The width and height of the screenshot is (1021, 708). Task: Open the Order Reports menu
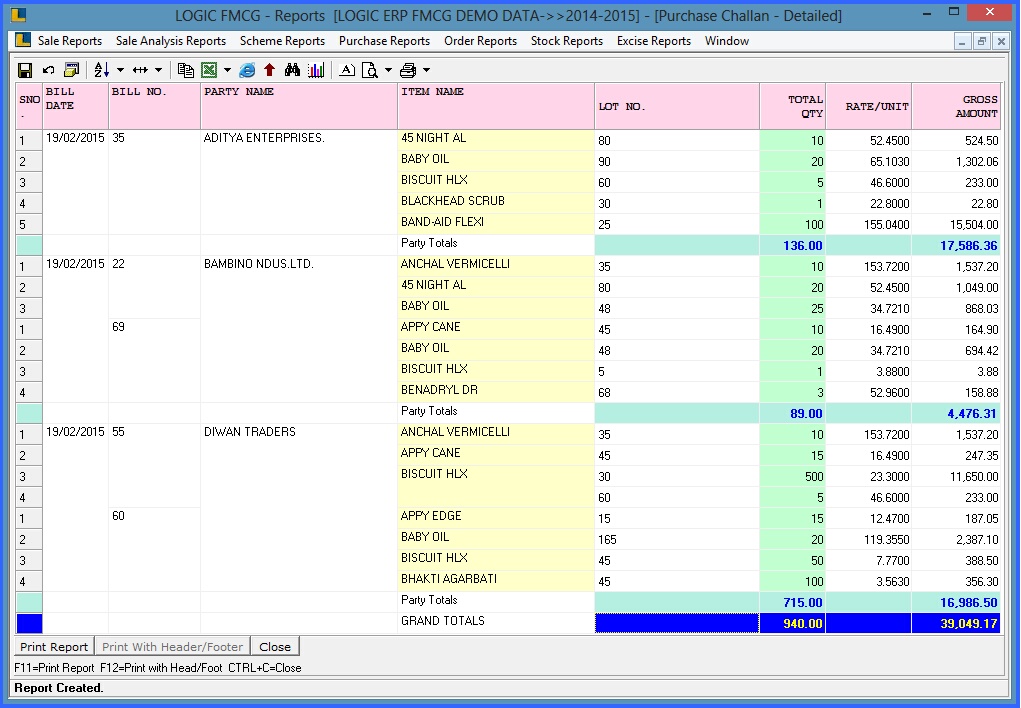pos(481,40)
